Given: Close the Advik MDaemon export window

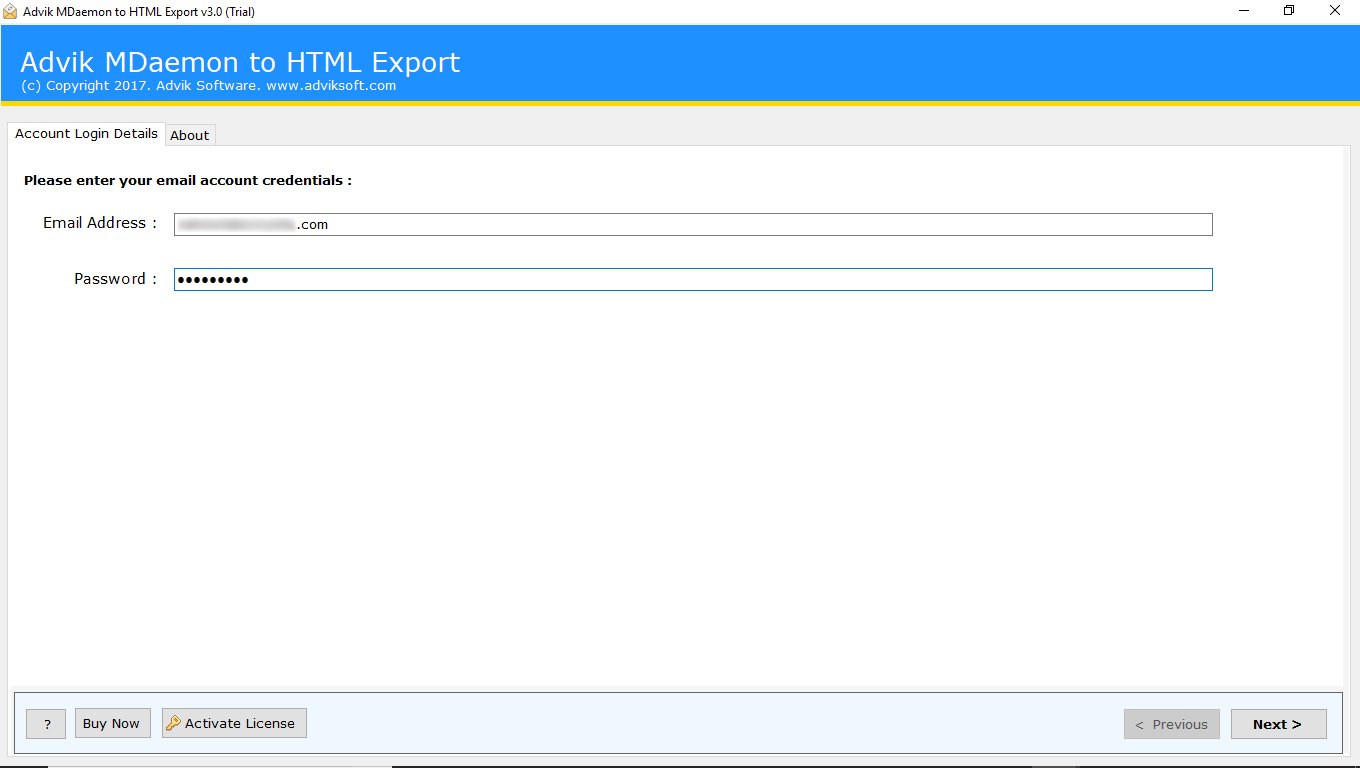Looking at the screenshot, I should [x=1335, y=11].
